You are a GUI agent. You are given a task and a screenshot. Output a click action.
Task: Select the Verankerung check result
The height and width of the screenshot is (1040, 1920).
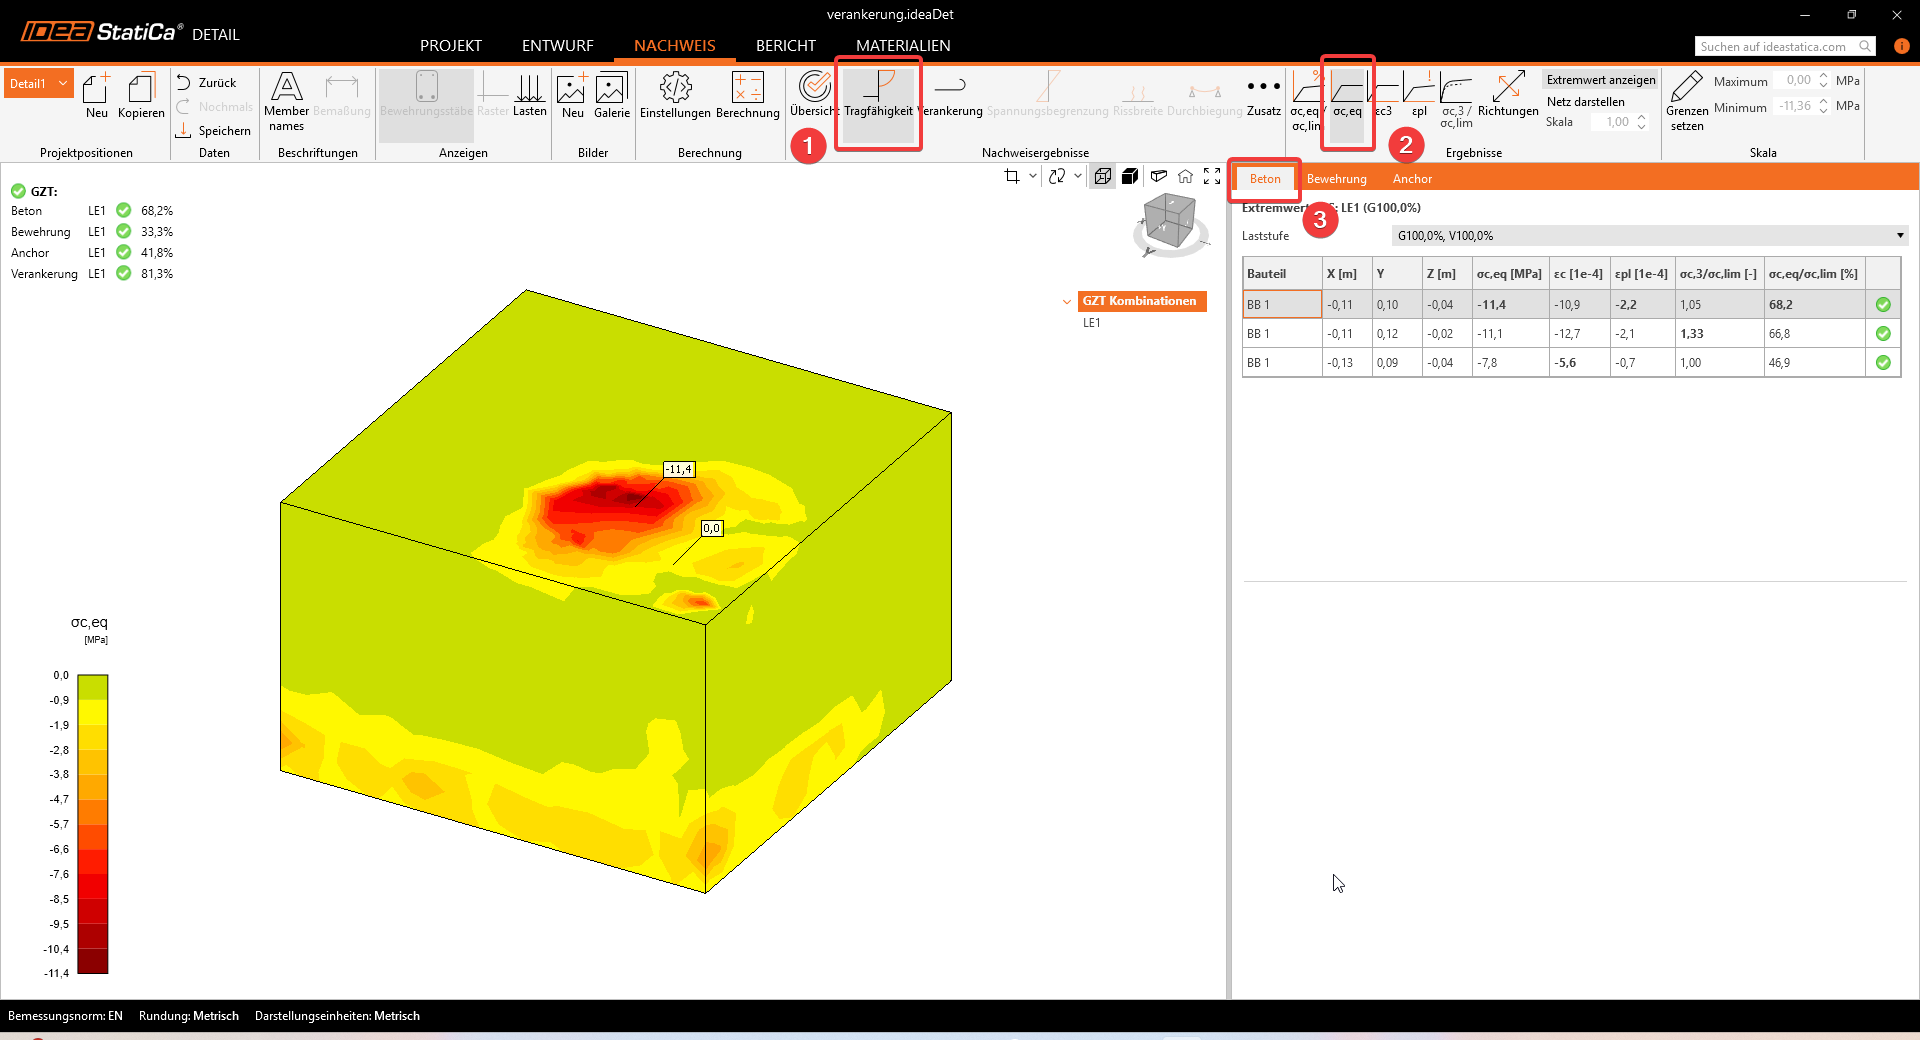(951, 96)
